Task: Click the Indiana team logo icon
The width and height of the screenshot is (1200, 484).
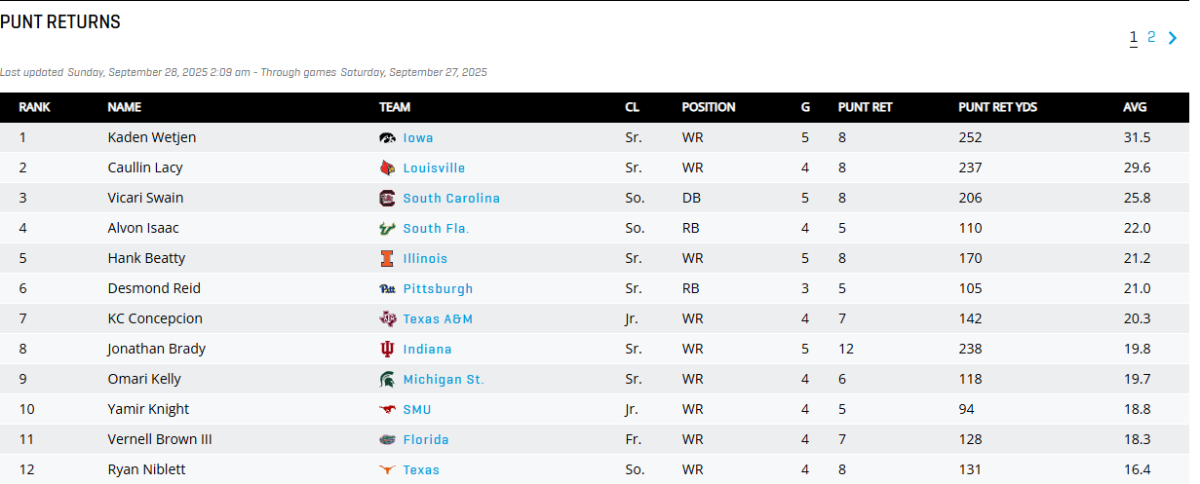Action: (x=387, y=349)
